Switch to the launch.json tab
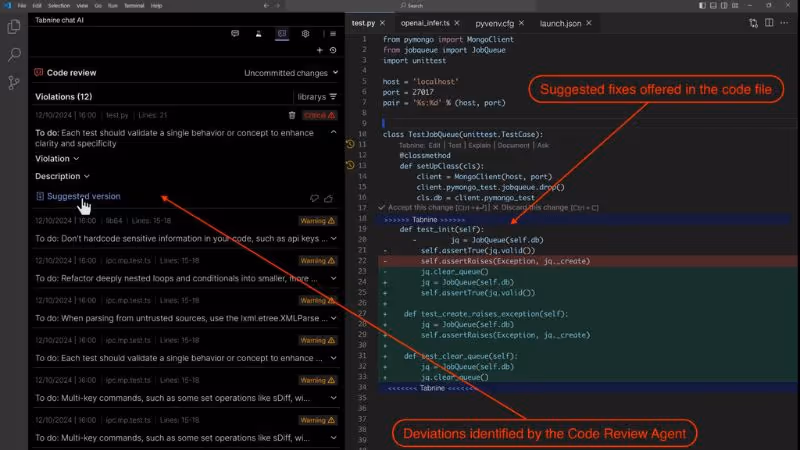The width and height of the screenshot is (800, 450). 560,23
